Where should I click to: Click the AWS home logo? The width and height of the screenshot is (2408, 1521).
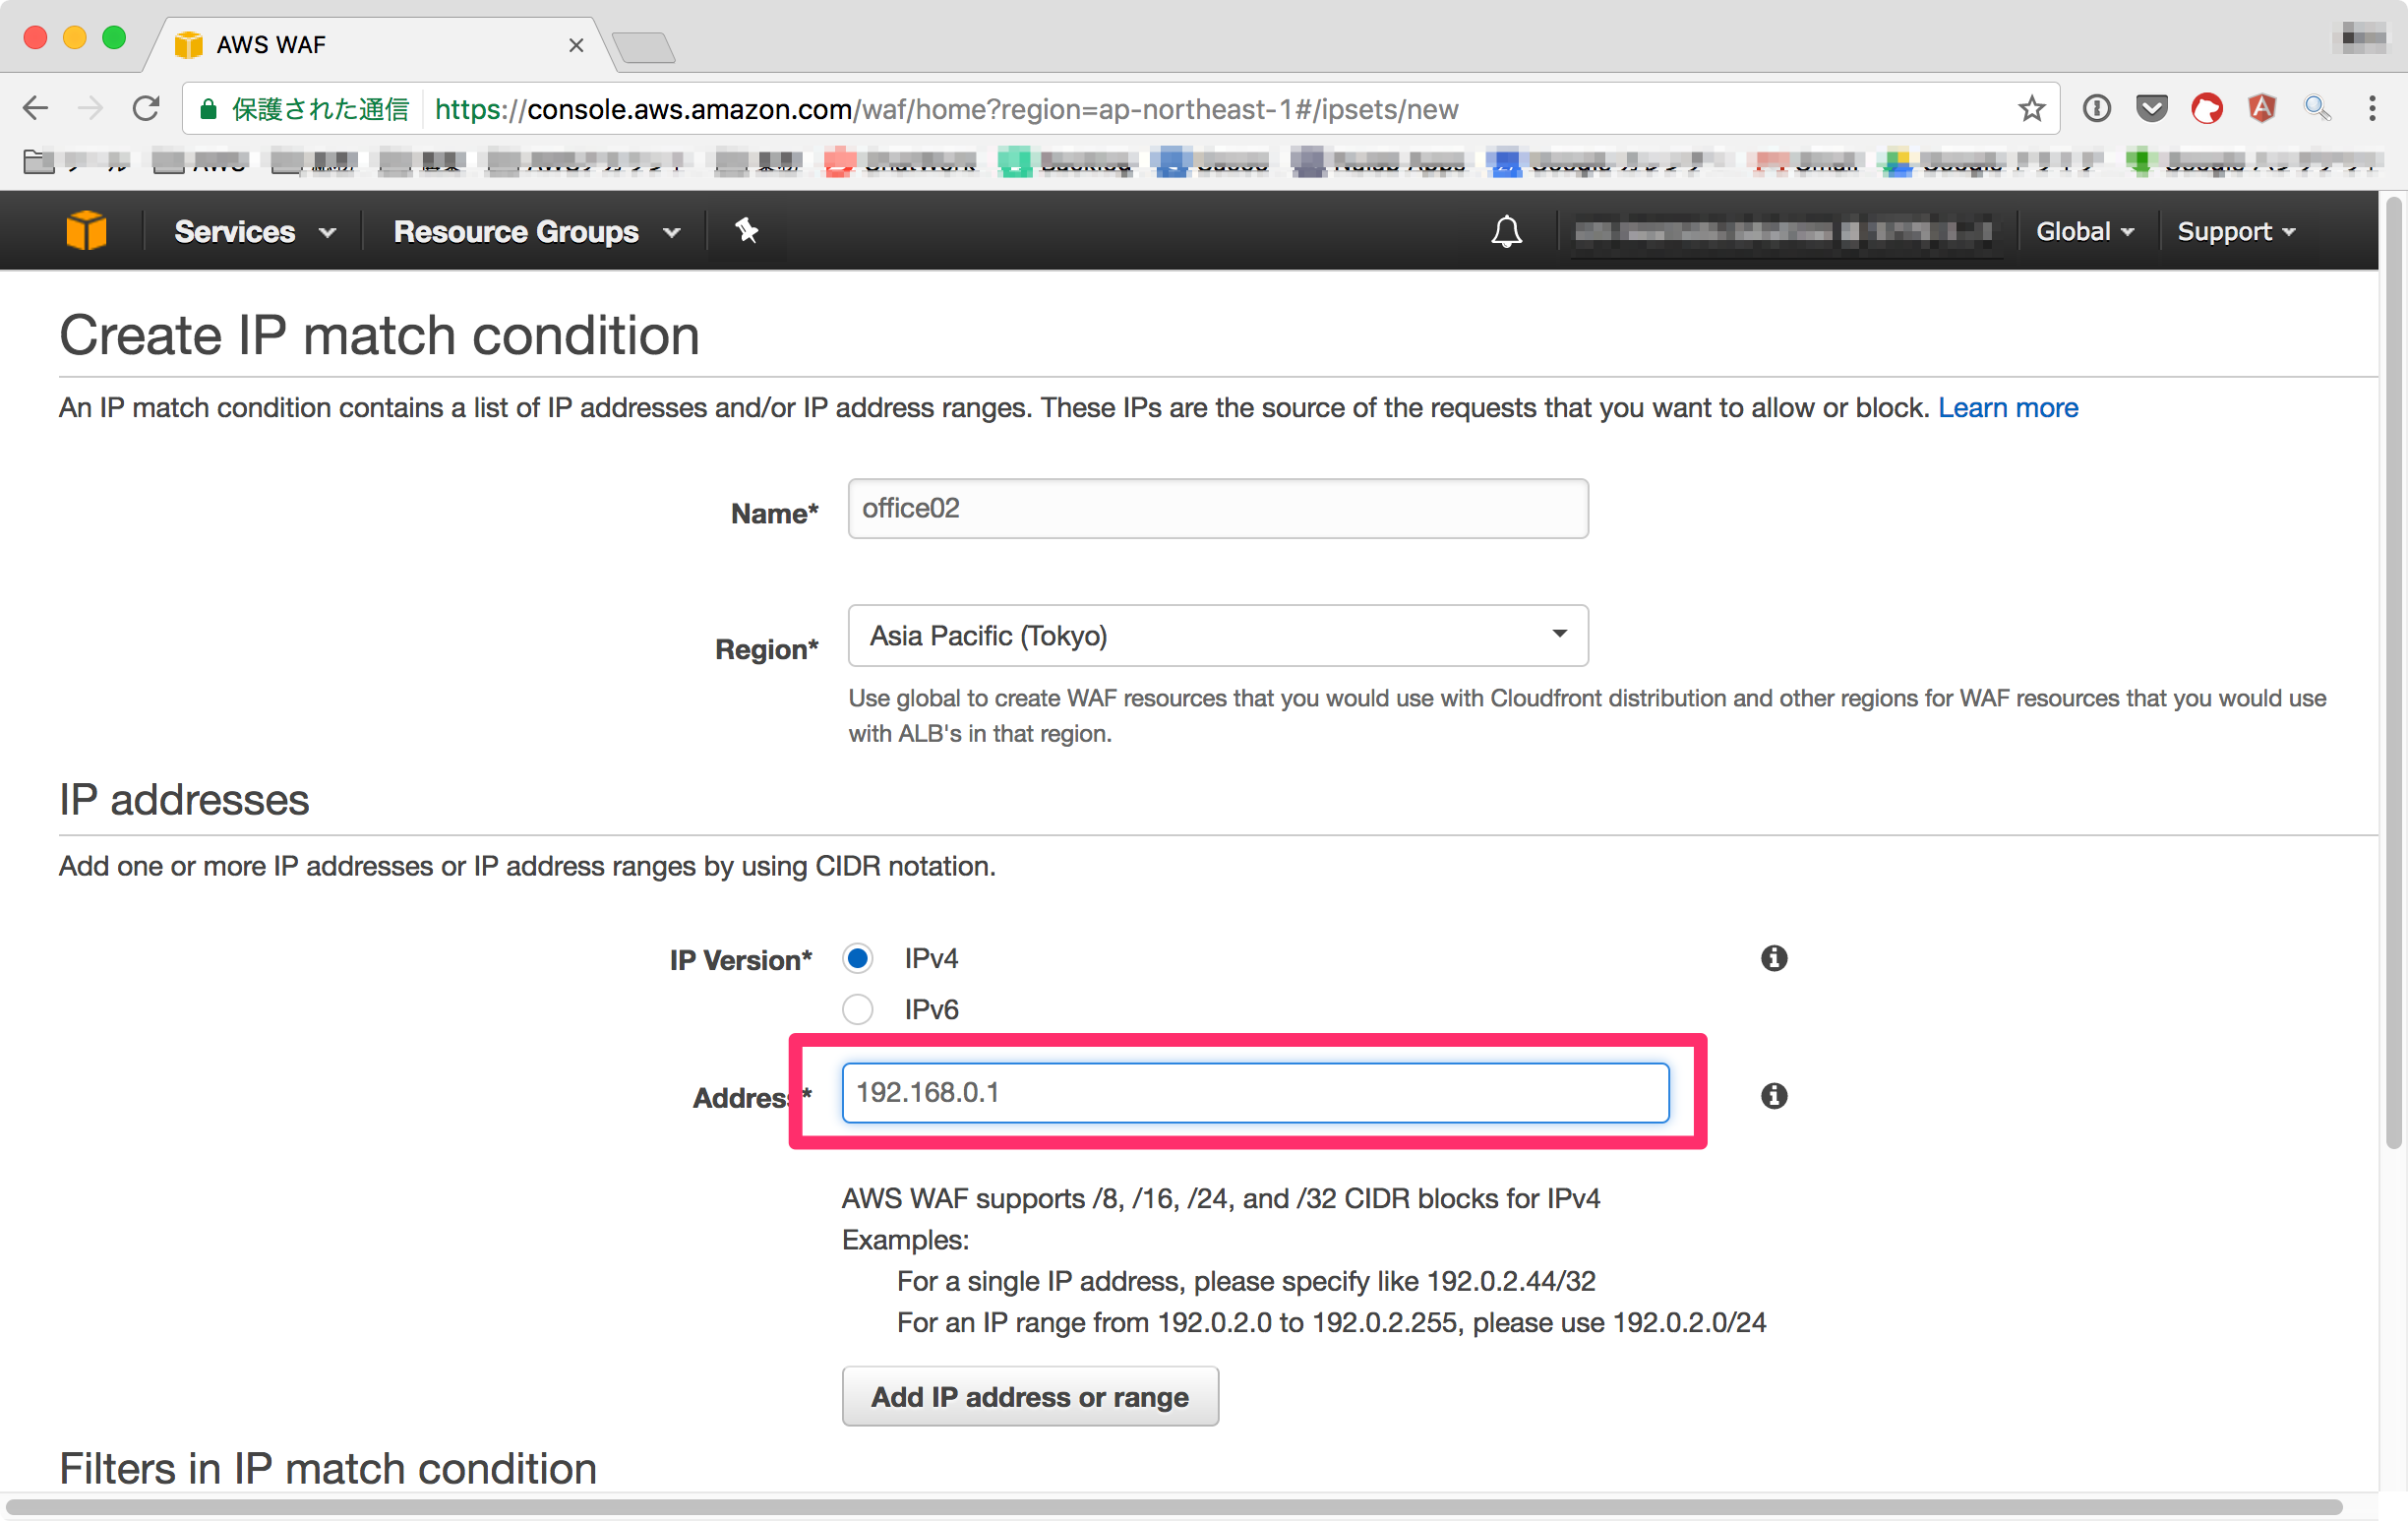(x=87, y=230)
